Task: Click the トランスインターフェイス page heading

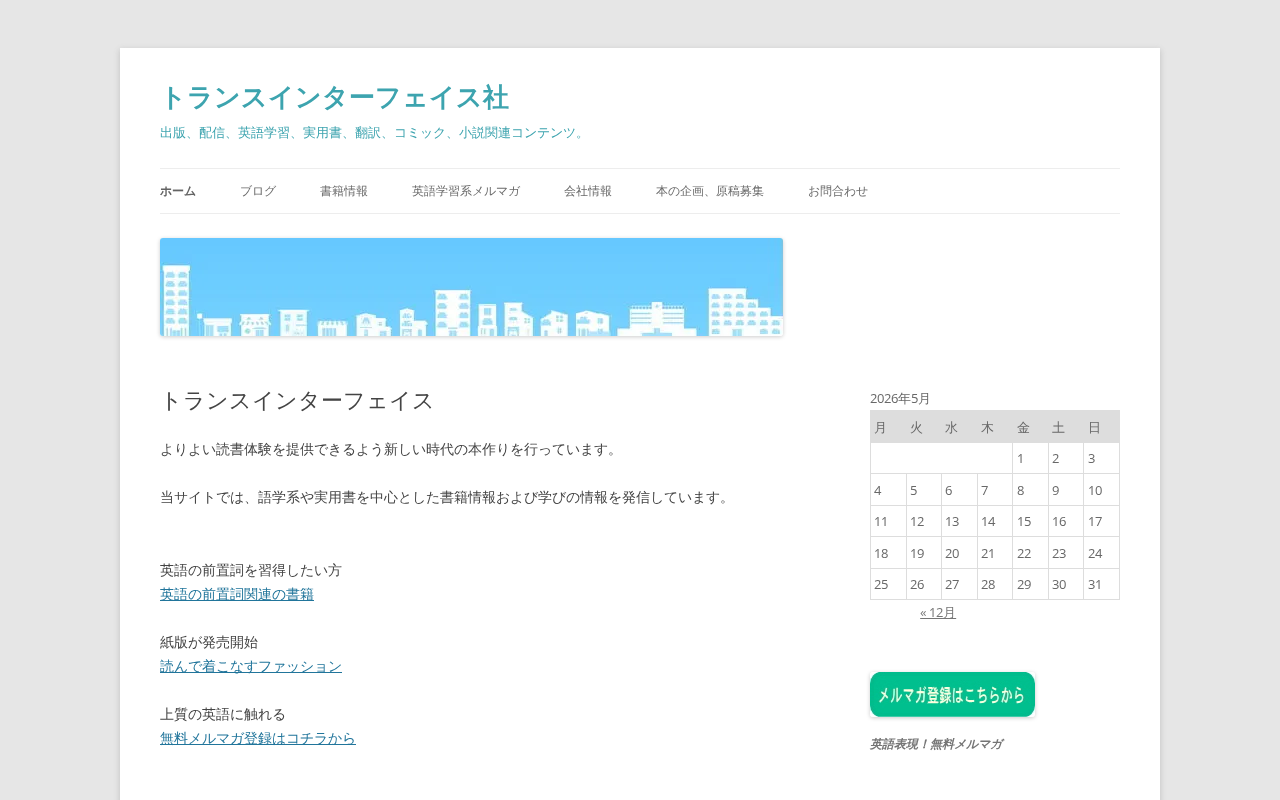Action: point(297,400)
